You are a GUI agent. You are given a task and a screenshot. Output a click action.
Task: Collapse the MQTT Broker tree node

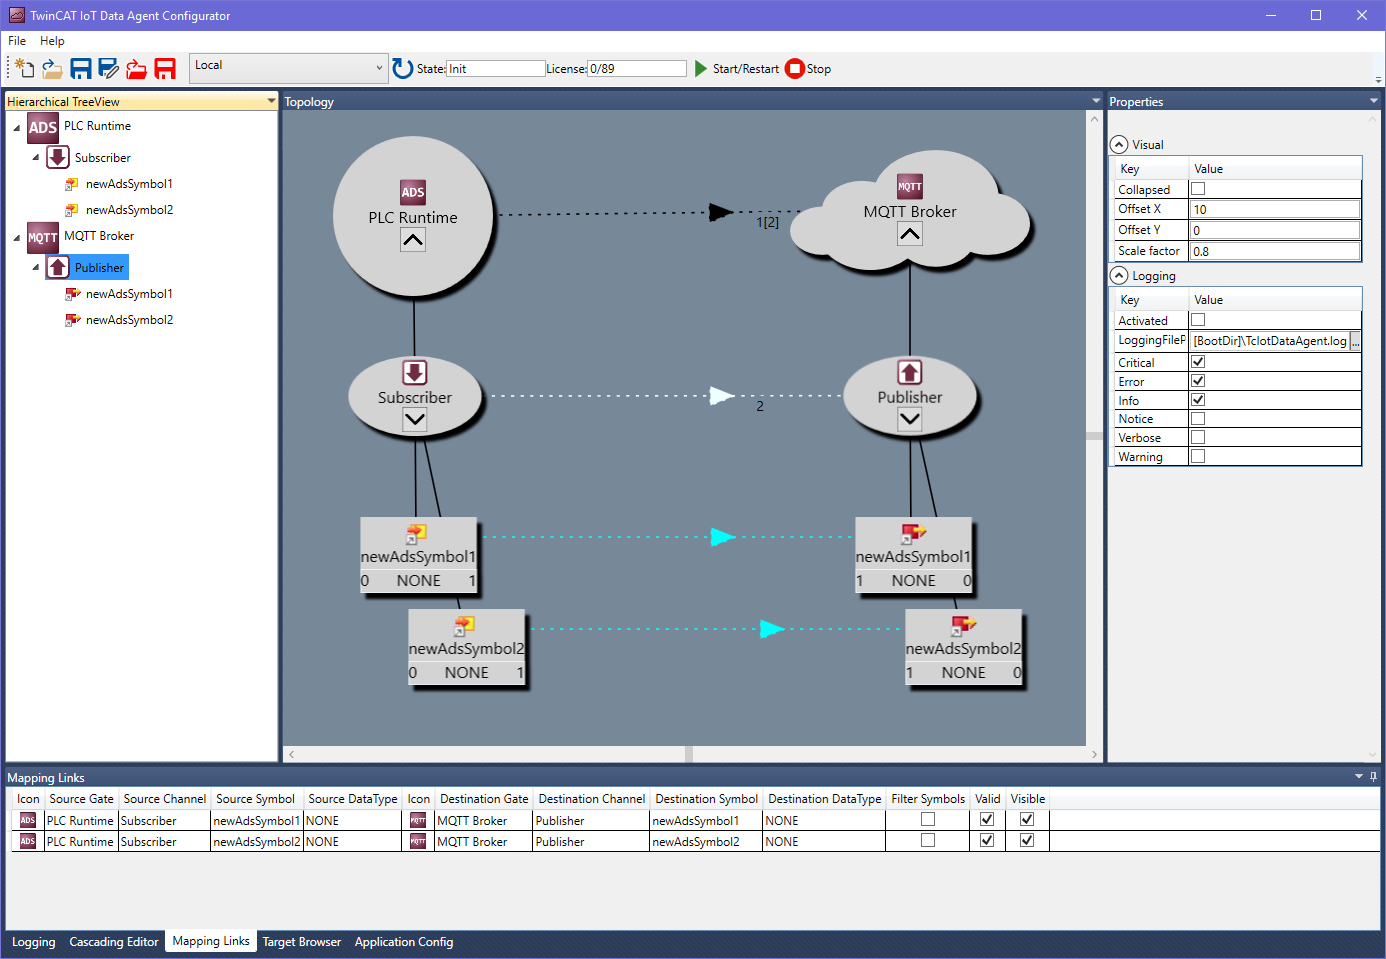coord(16,237)
